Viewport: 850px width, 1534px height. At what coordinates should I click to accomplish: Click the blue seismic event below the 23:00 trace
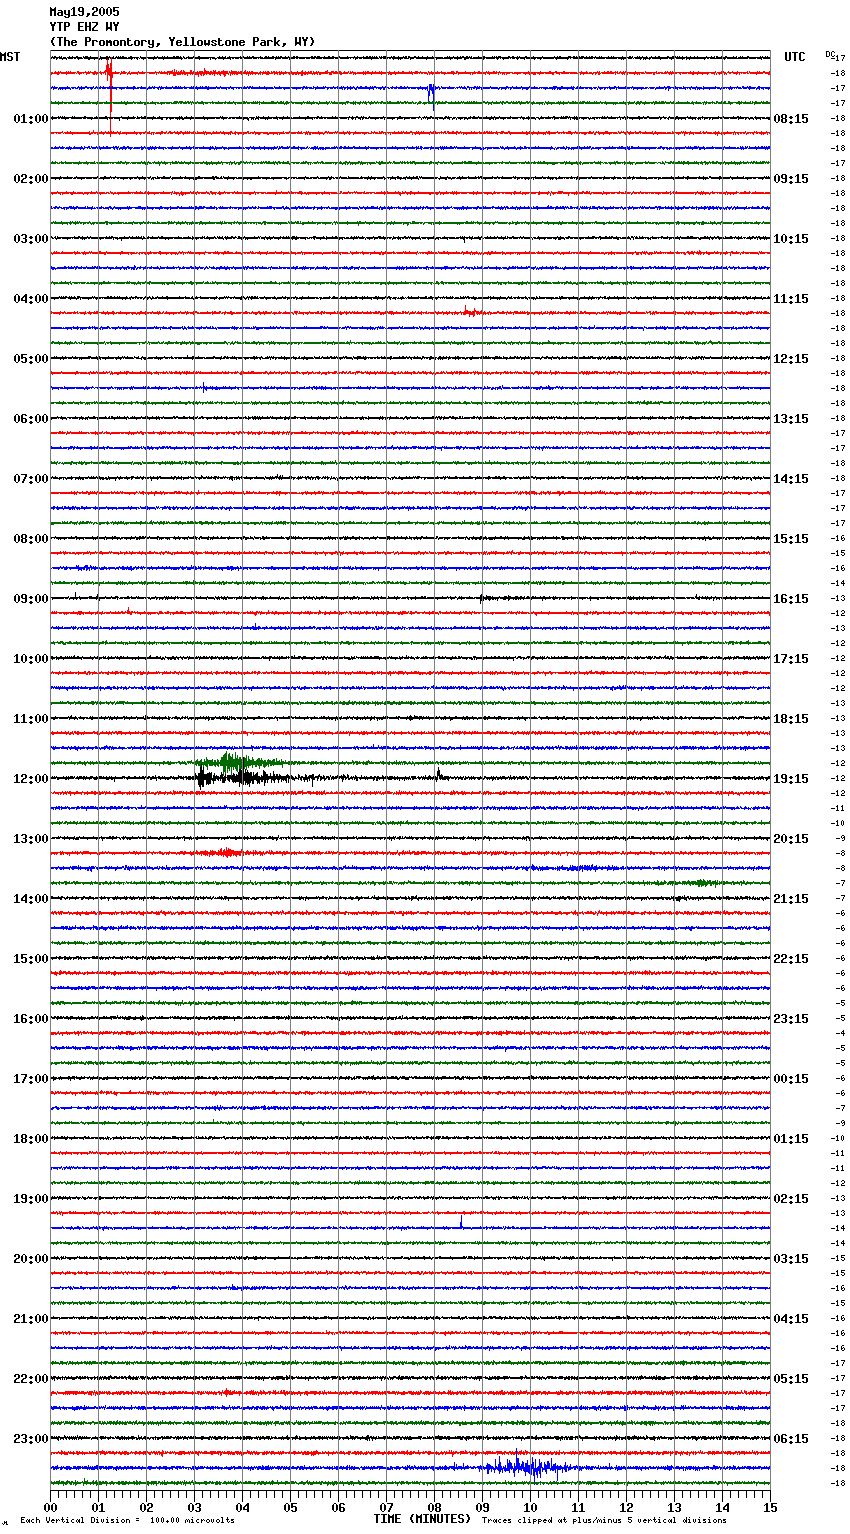(x=527, y=1467)
